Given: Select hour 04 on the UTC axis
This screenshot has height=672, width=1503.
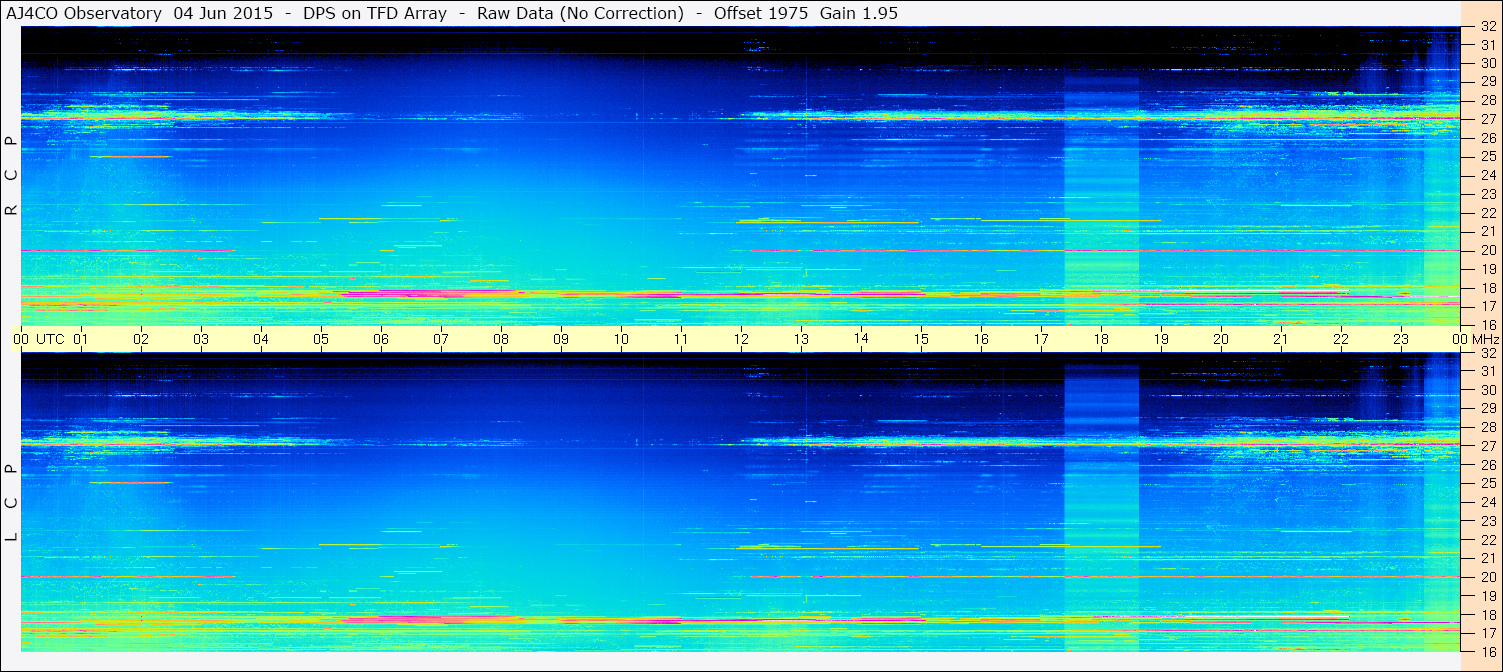Looking at the screenshot, I should (261, 339).
